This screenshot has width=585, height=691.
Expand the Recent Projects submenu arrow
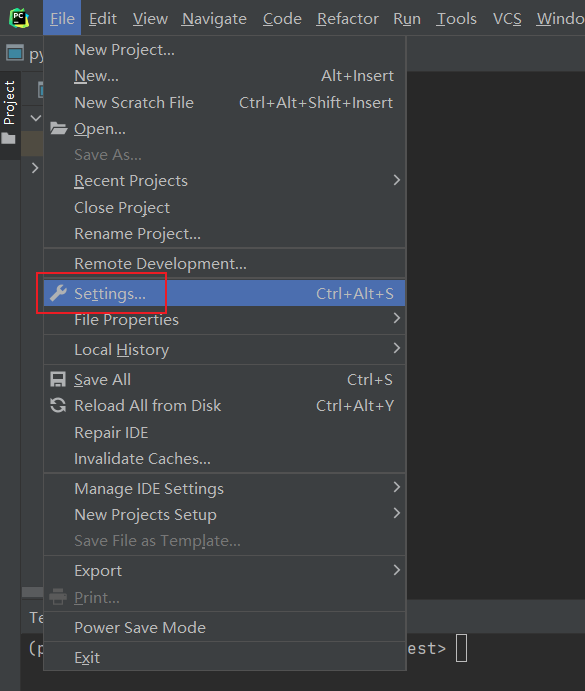[396, 180]
